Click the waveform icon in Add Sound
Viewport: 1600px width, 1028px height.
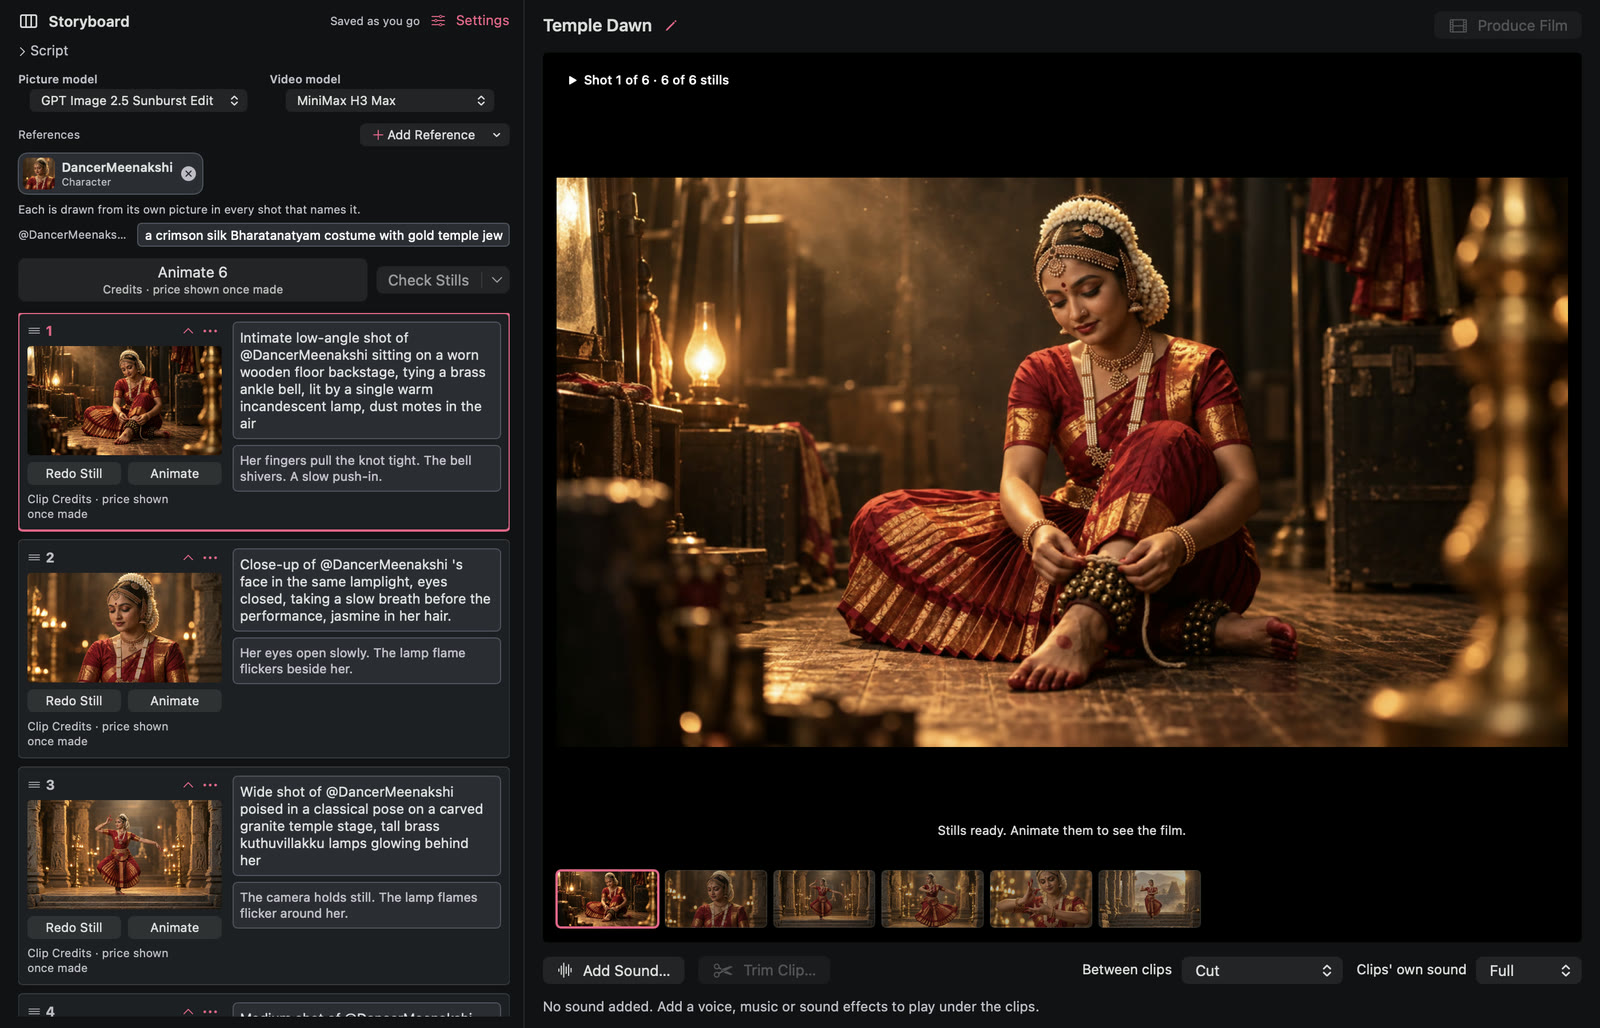pos(565,970)
